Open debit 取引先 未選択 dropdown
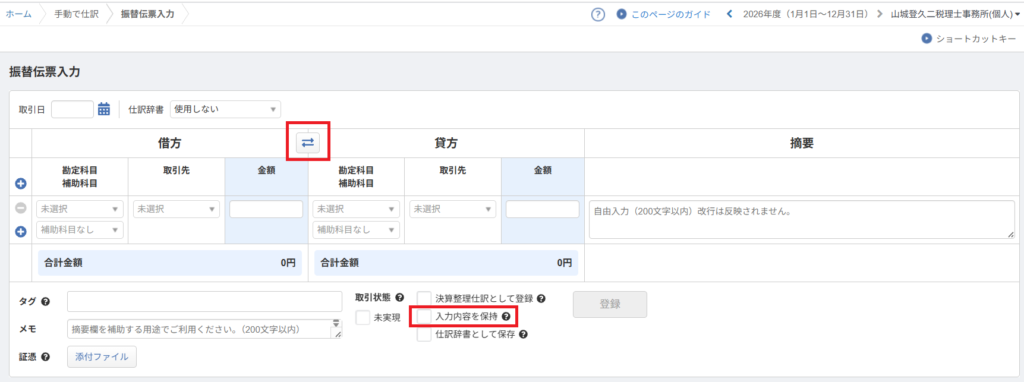1024x382 pixels. coord(176,209)
